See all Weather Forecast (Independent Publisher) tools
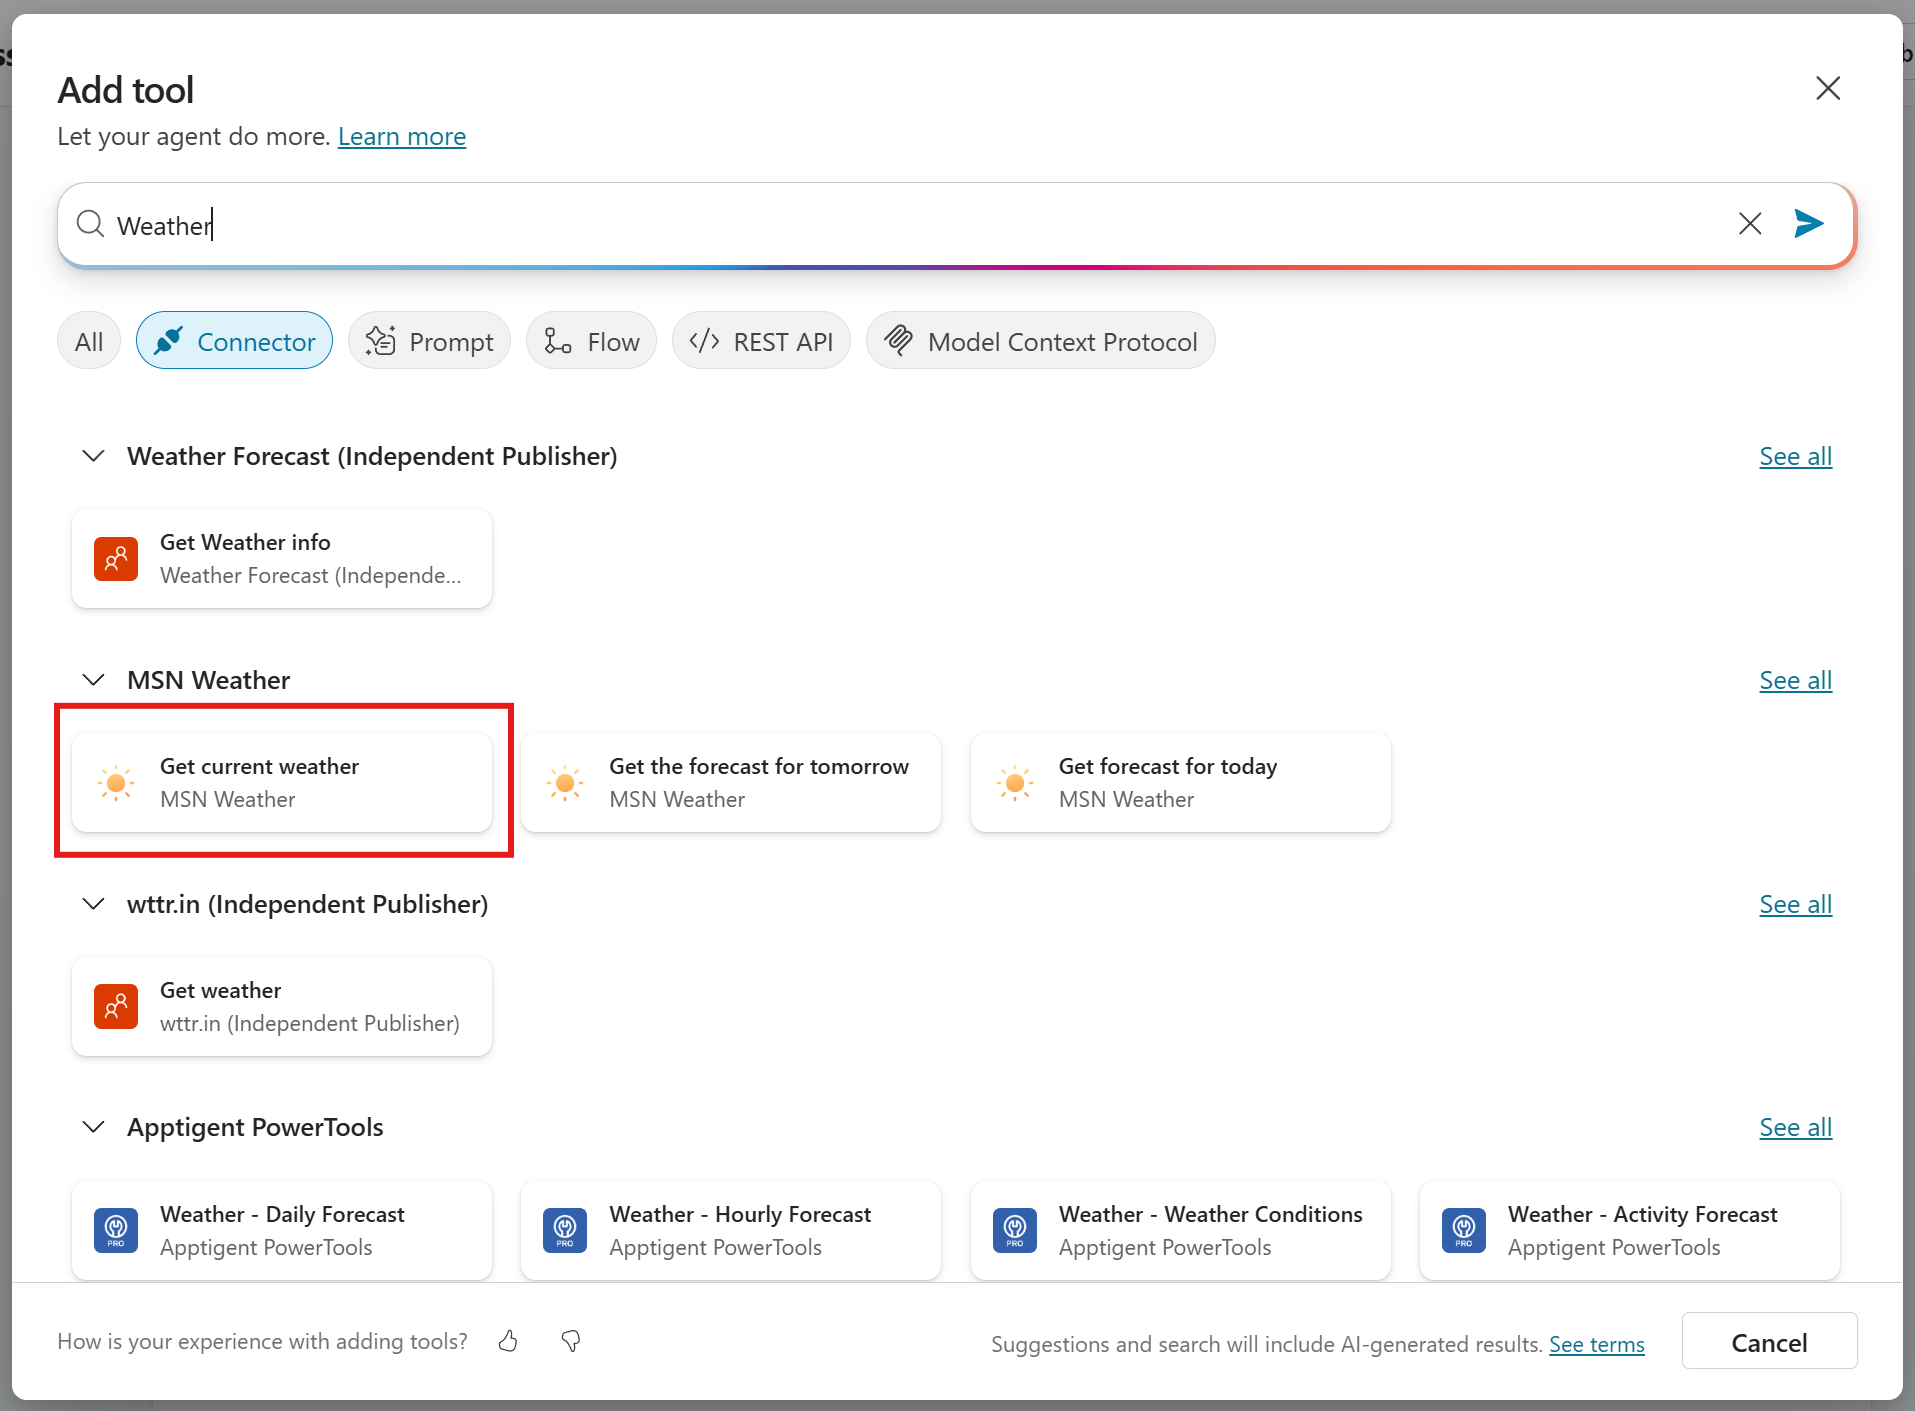Screen dimensions: 1915x1411 click(1796, 456)
